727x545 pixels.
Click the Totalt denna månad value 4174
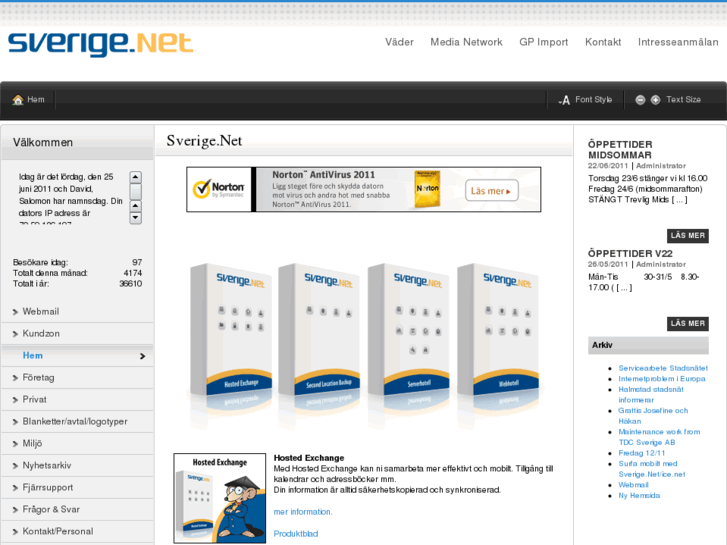[133, 273]
